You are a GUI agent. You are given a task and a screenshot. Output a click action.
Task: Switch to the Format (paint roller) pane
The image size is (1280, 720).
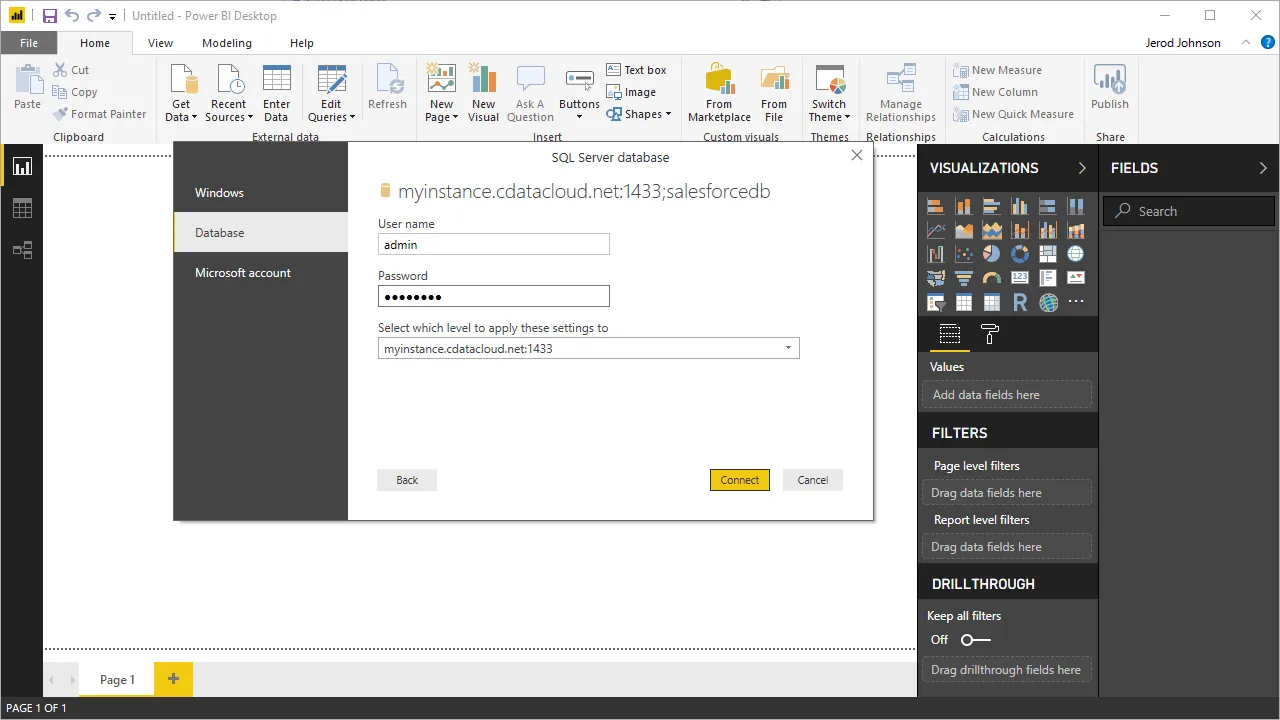(x=989, y=335)
